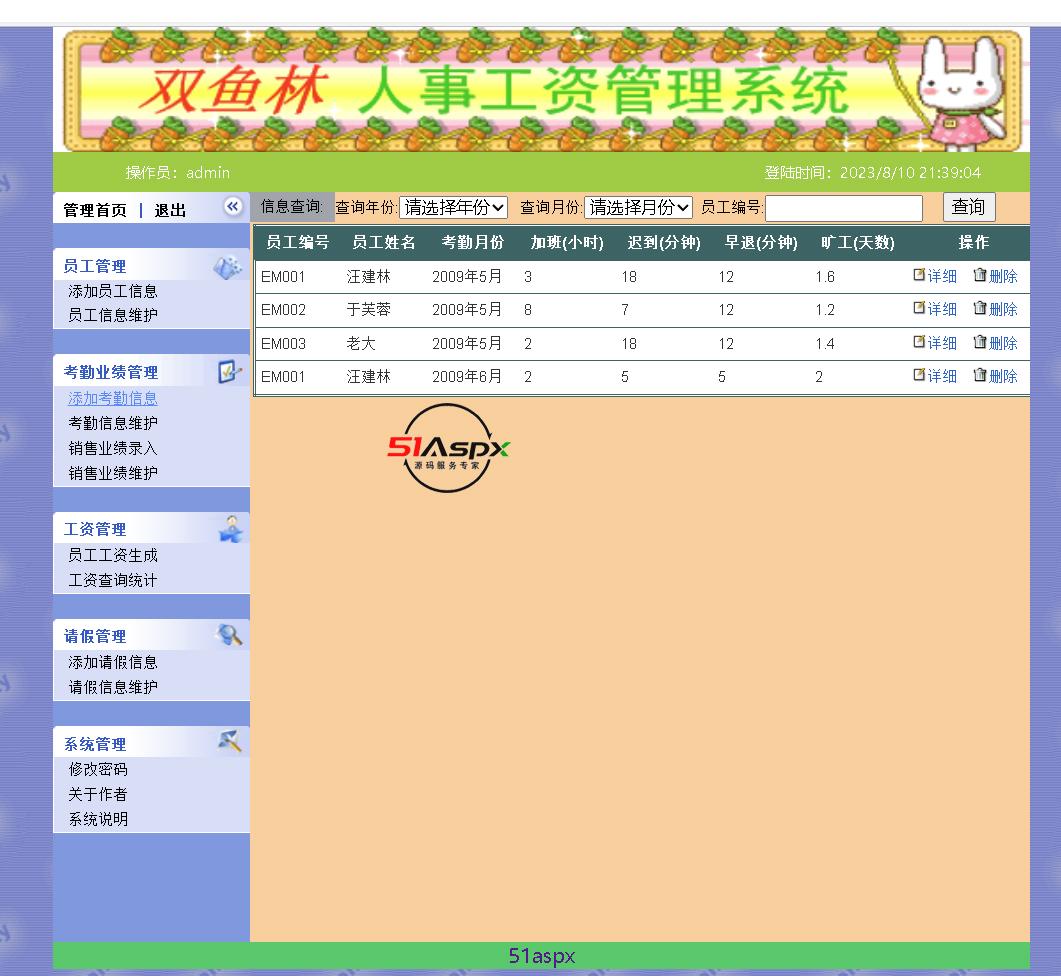Click the 信息查询 label tab
The image size is (1061, 976).
(x=292, y=206)
